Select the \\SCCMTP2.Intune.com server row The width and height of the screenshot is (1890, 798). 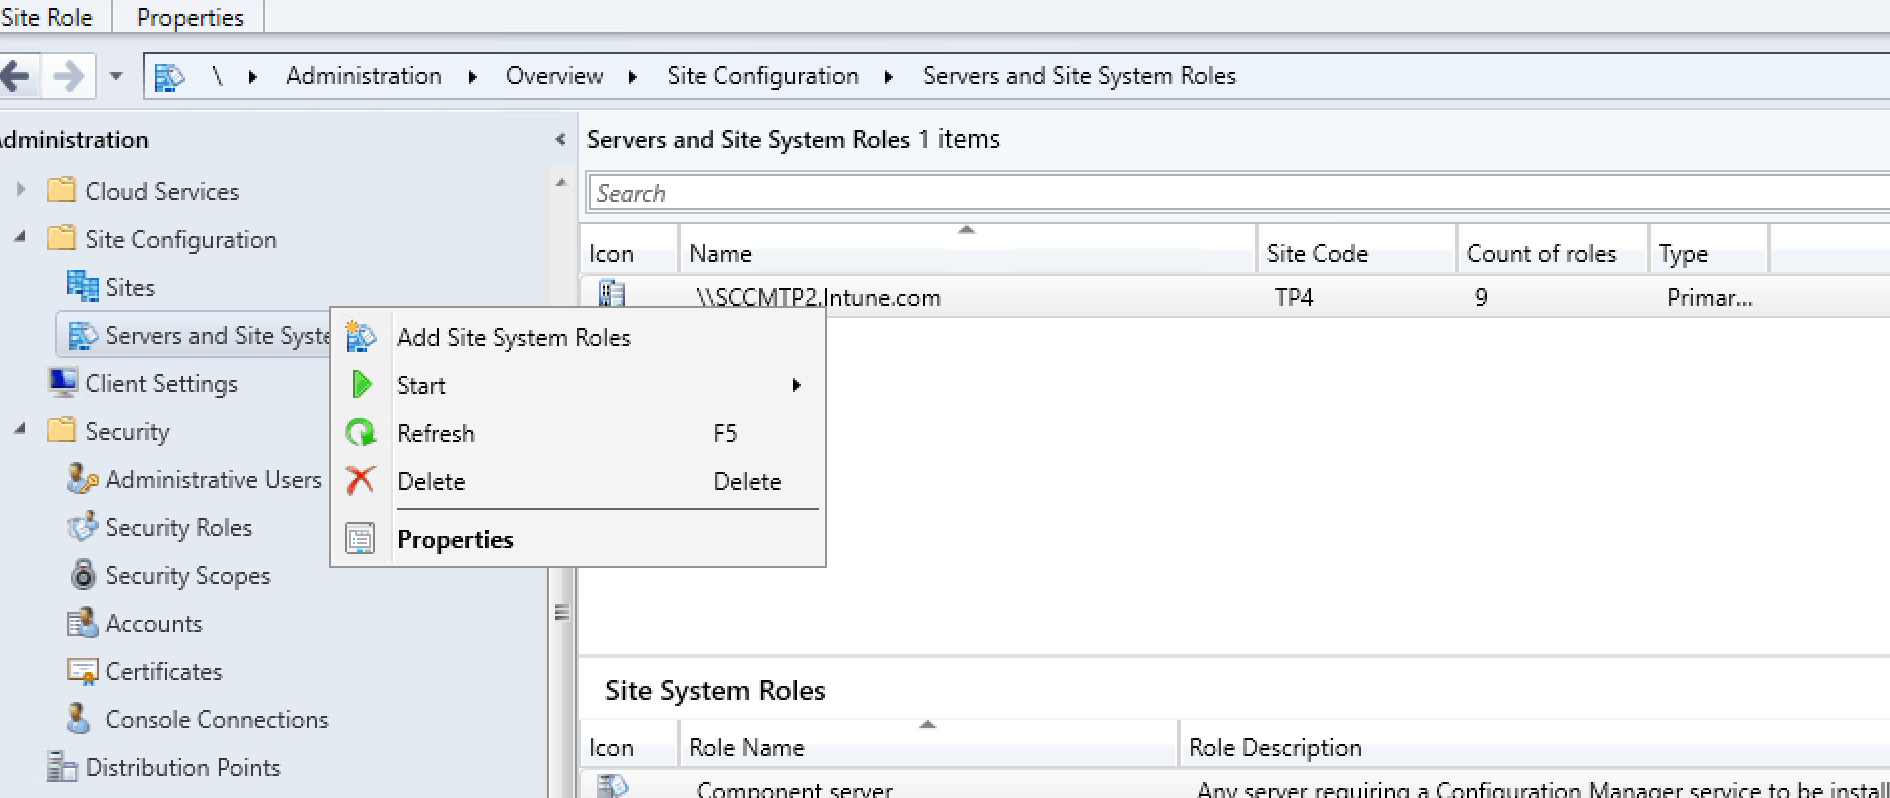click(x=1234, y=297)
